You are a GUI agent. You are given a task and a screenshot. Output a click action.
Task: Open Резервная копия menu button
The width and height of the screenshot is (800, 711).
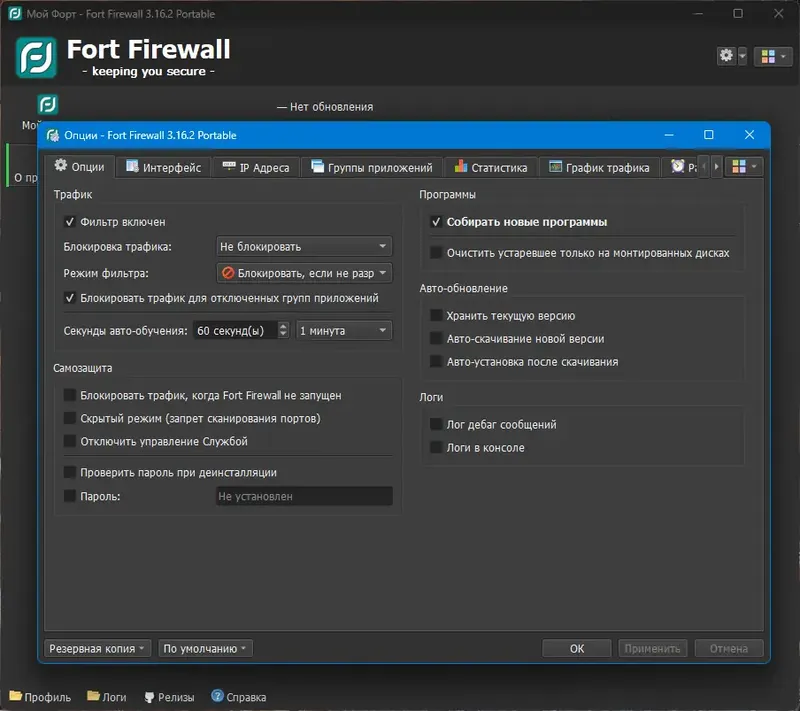click(x=97, y=648)
